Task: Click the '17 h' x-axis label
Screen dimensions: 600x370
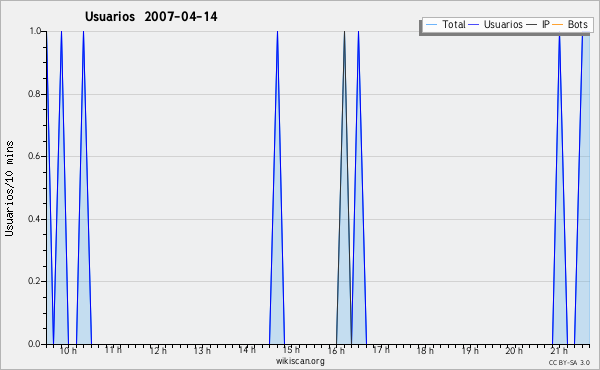Action: tap(381, 350)
